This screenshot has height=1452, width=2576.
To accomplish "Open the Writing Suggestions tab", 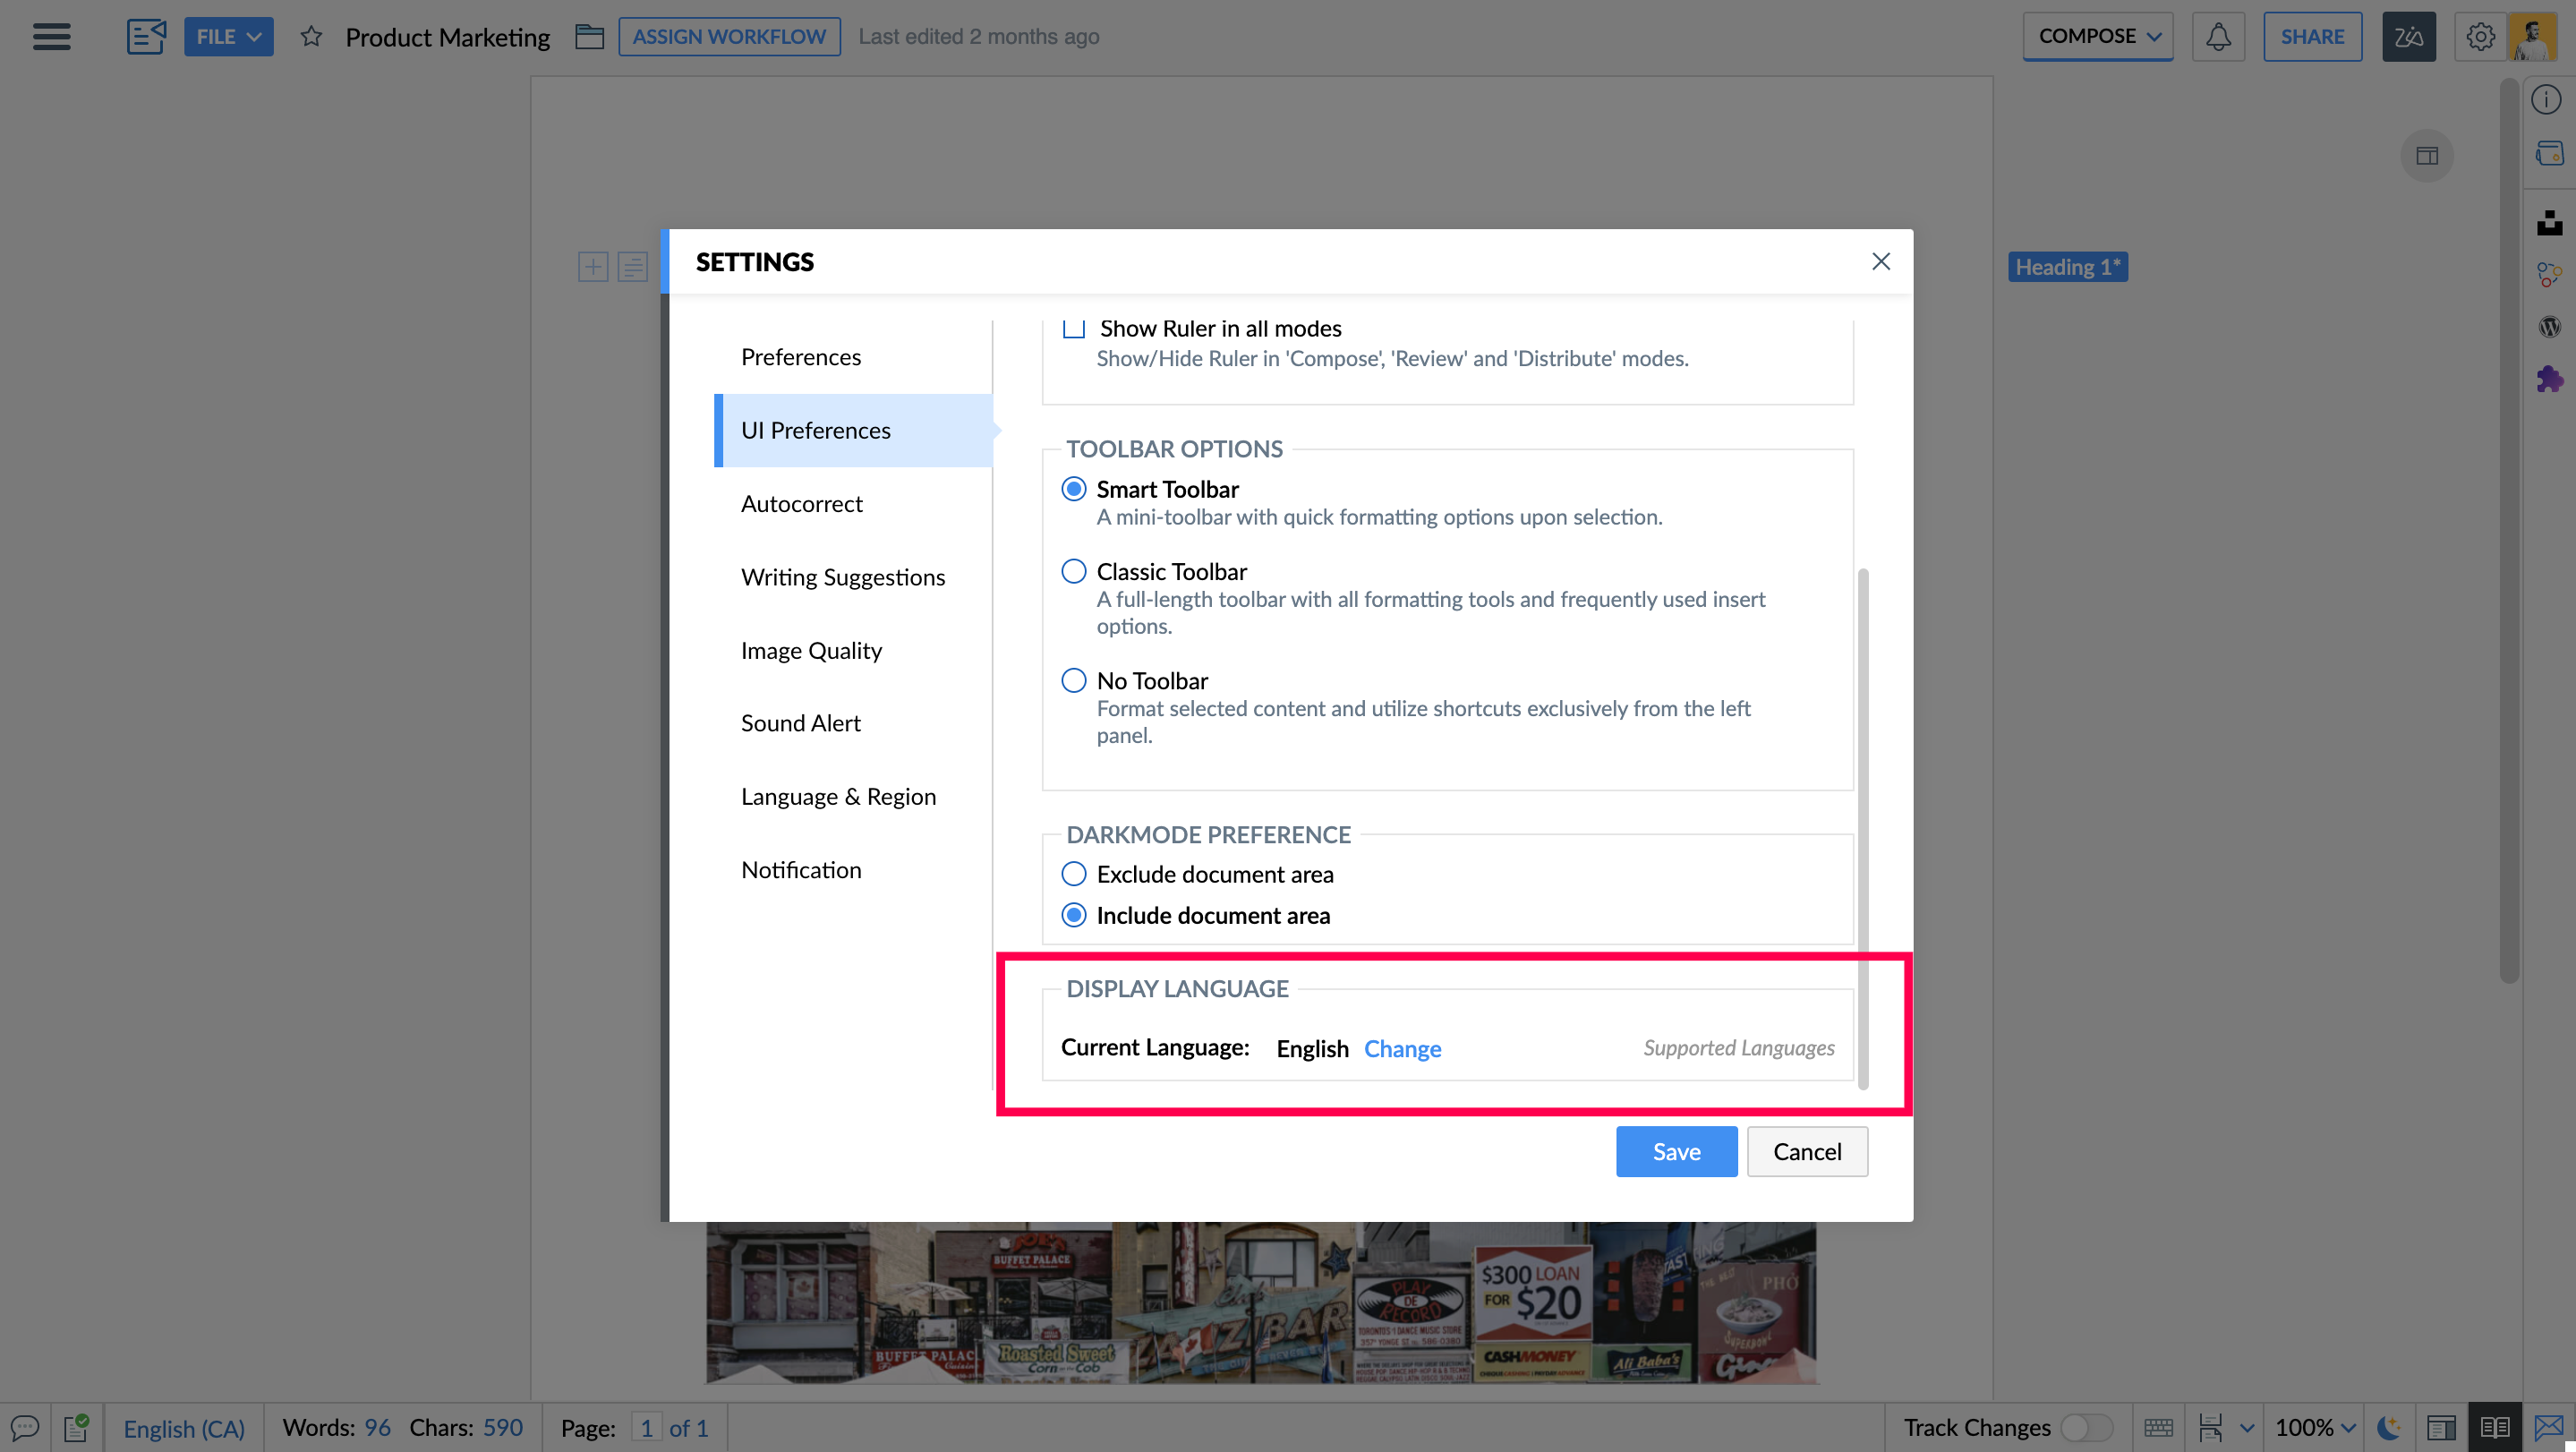I will click(x=853, y=577).
